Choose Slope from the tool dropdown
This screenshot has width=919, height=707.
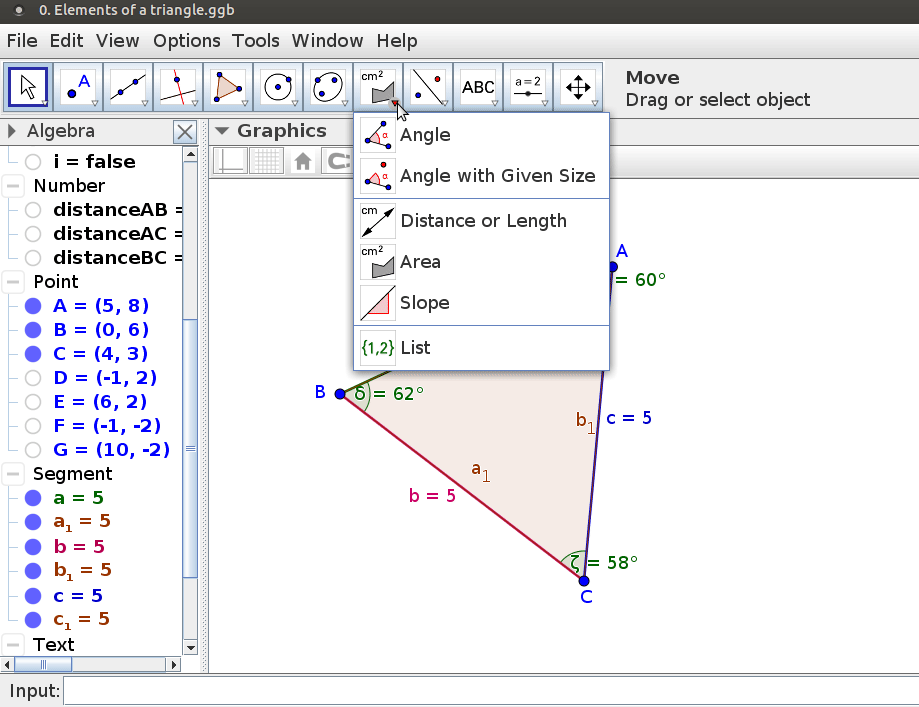[x=481, y=303]
